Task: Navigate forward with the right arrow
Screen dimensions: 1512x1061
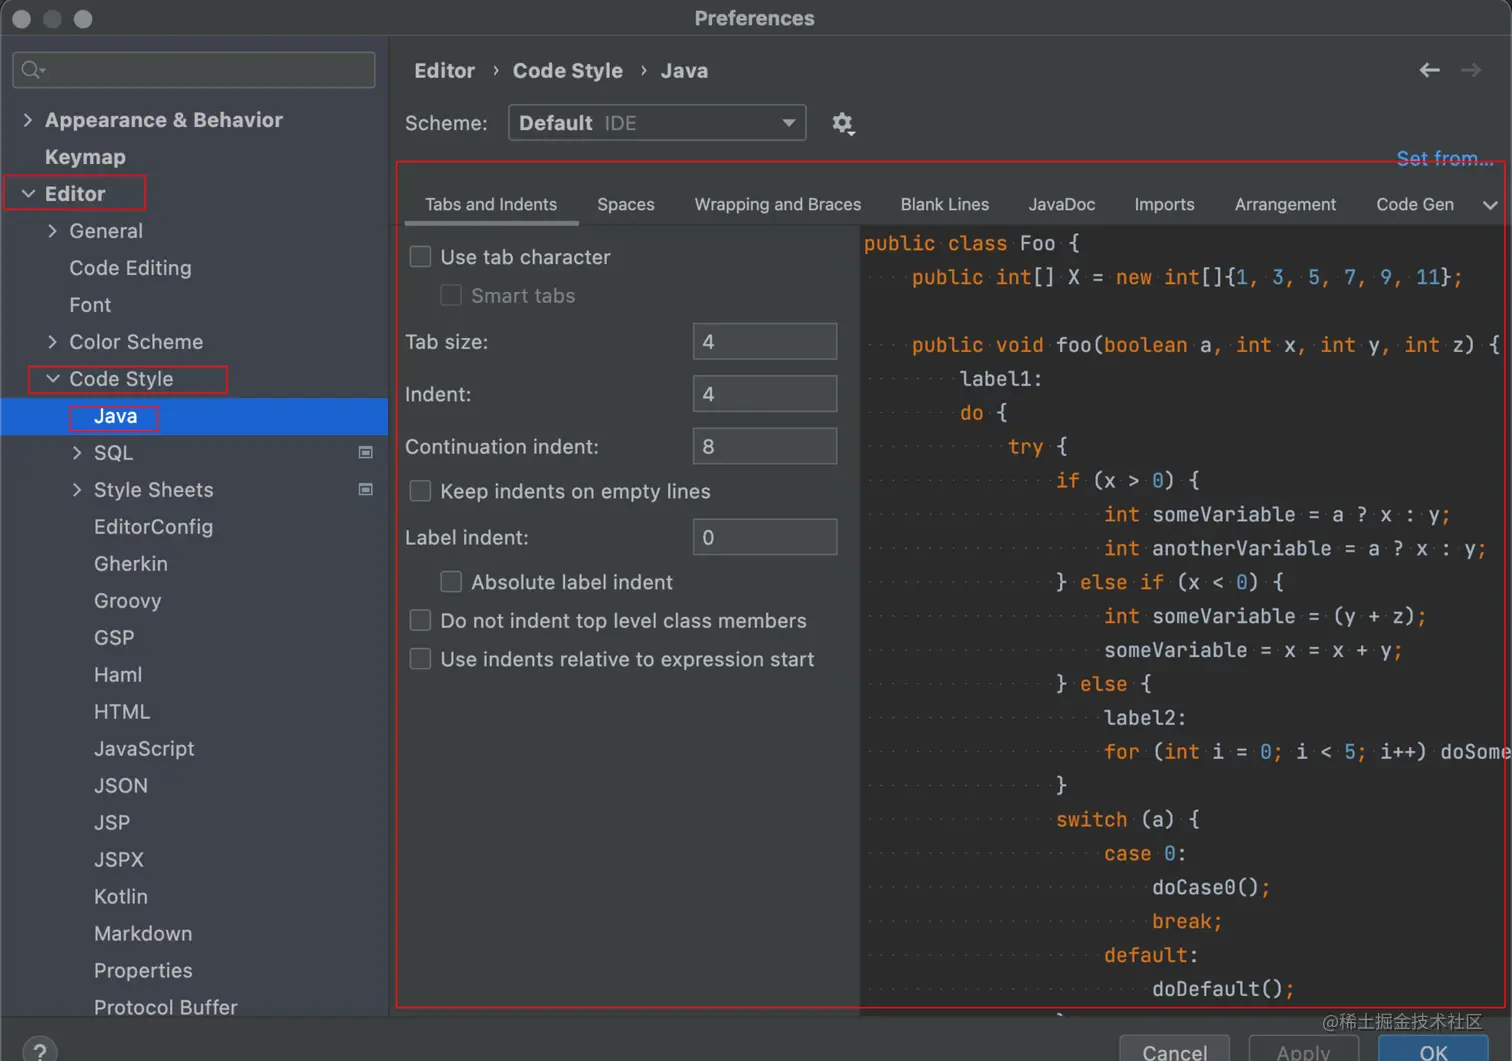Action: [1471, 70]
